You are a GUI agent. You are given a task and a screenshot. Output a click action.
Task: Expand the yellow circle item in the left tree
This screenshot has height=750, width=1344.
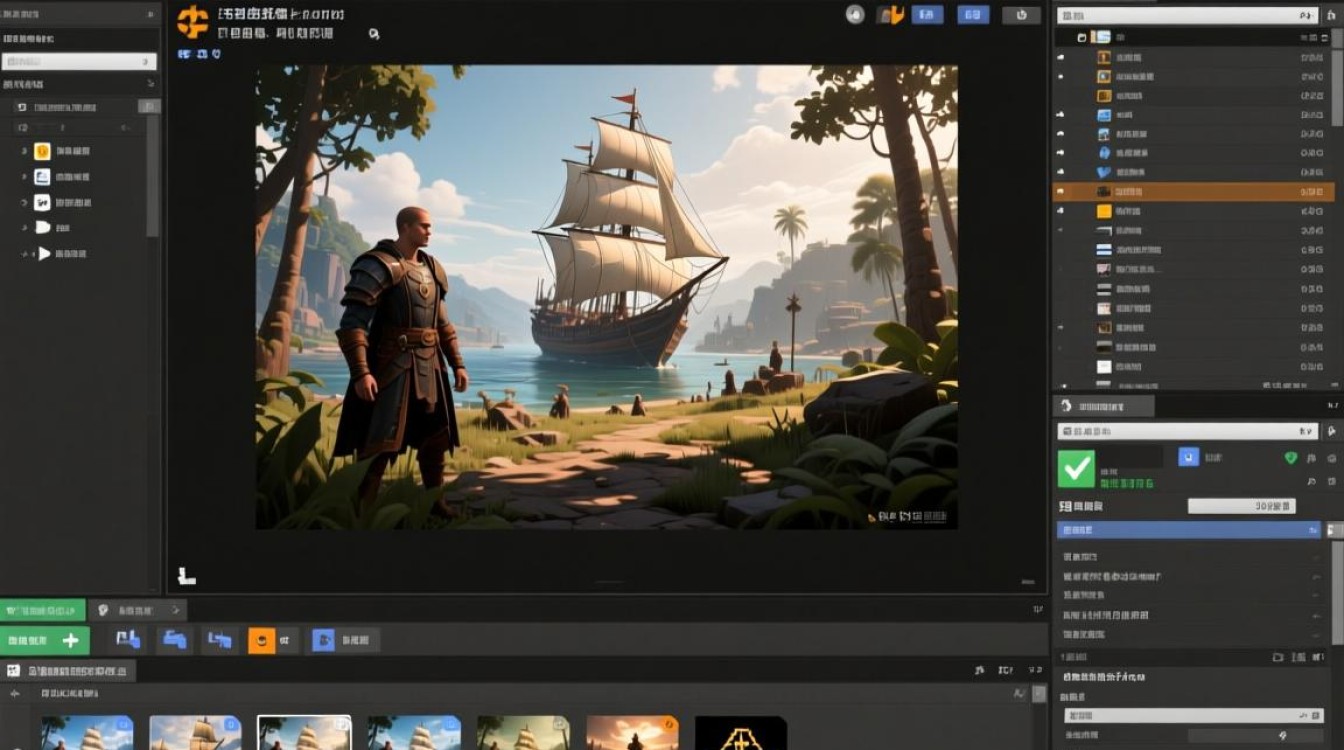(24, 151)
